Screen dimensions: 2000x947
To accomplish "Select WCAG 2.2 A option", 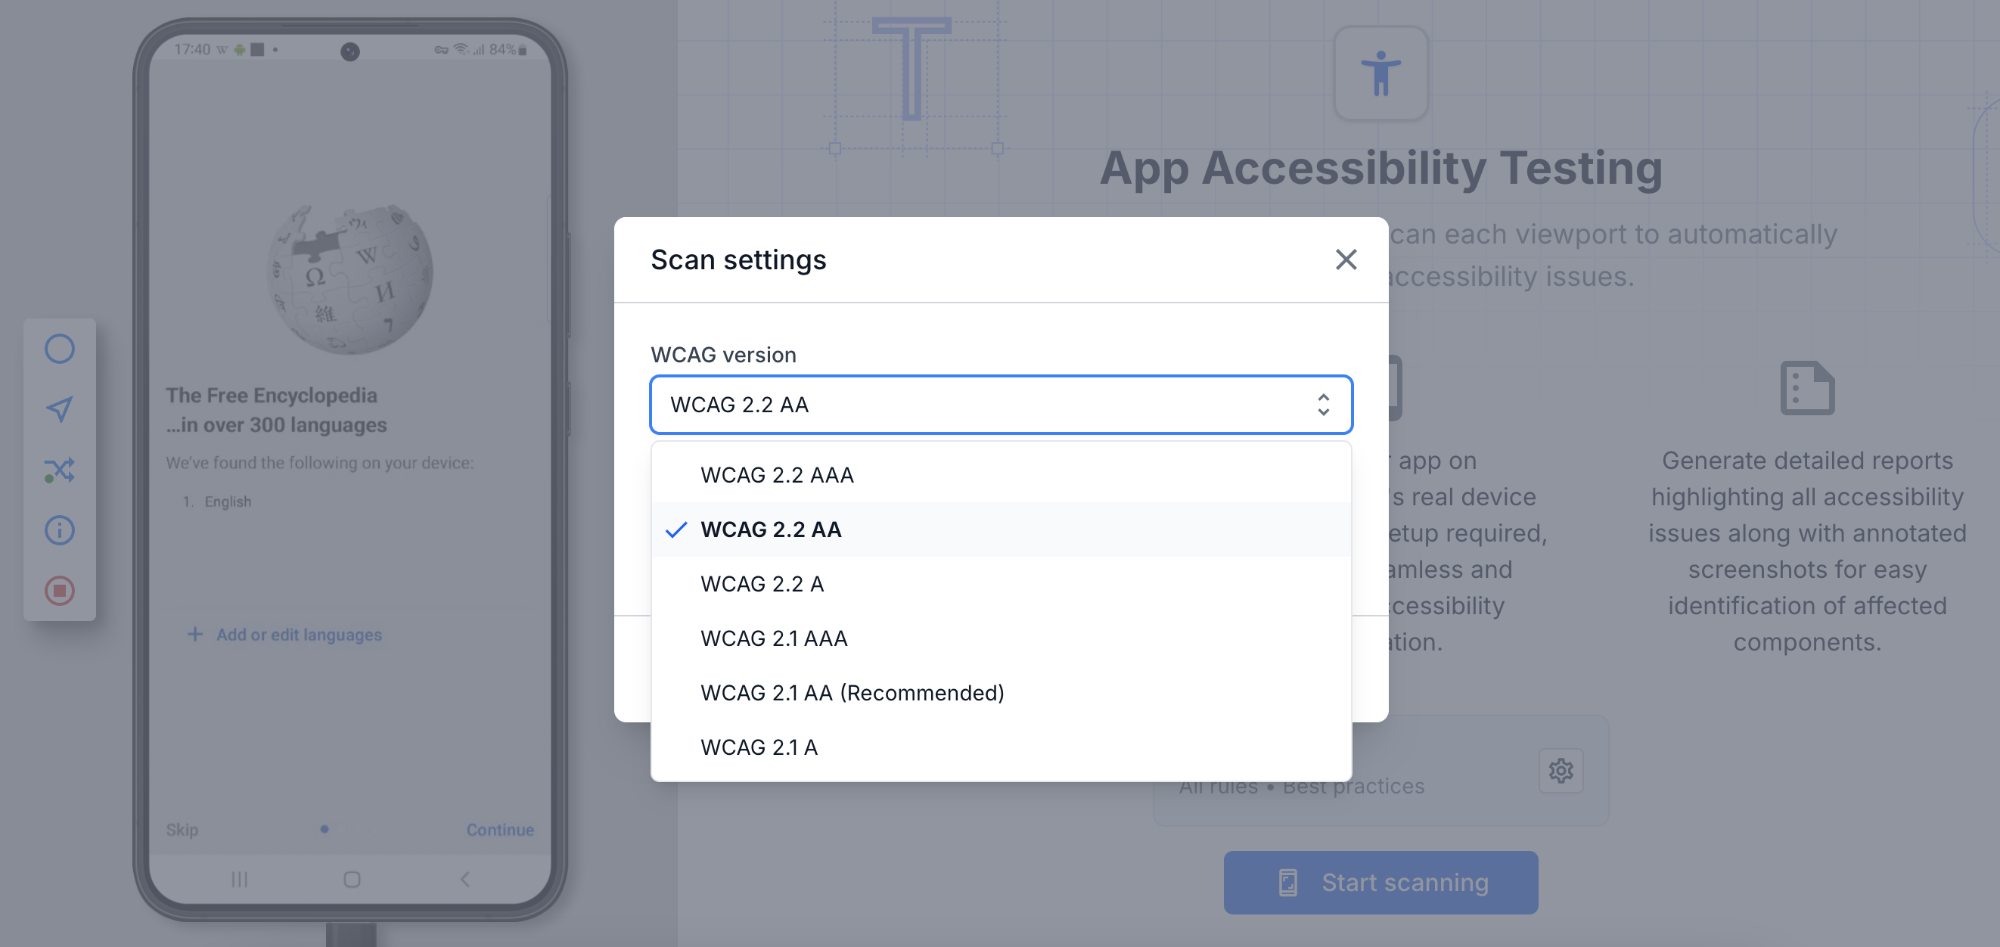I will click(762, 584).
